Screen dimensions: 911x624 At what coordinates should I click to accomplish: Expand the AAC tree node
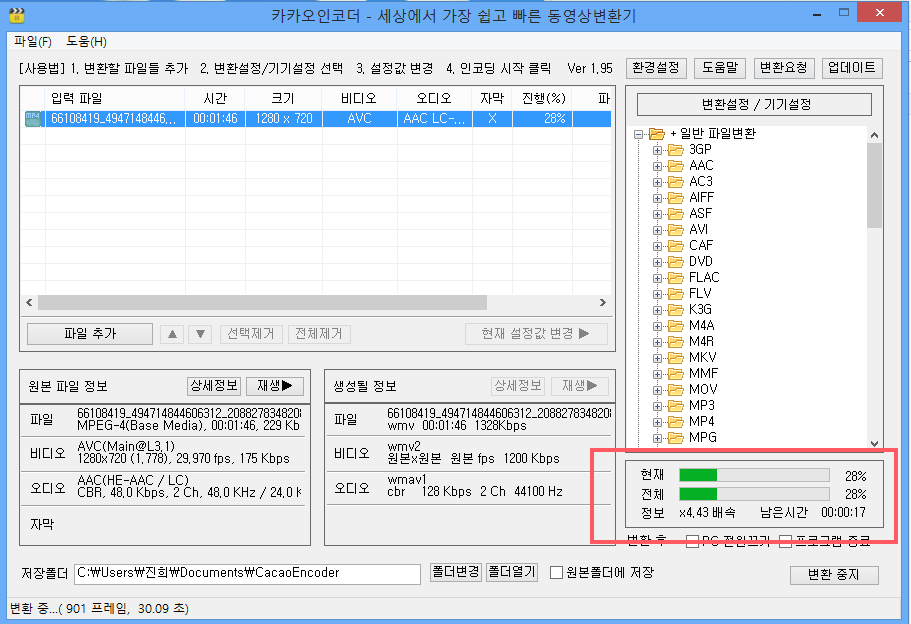pos(657,166)
